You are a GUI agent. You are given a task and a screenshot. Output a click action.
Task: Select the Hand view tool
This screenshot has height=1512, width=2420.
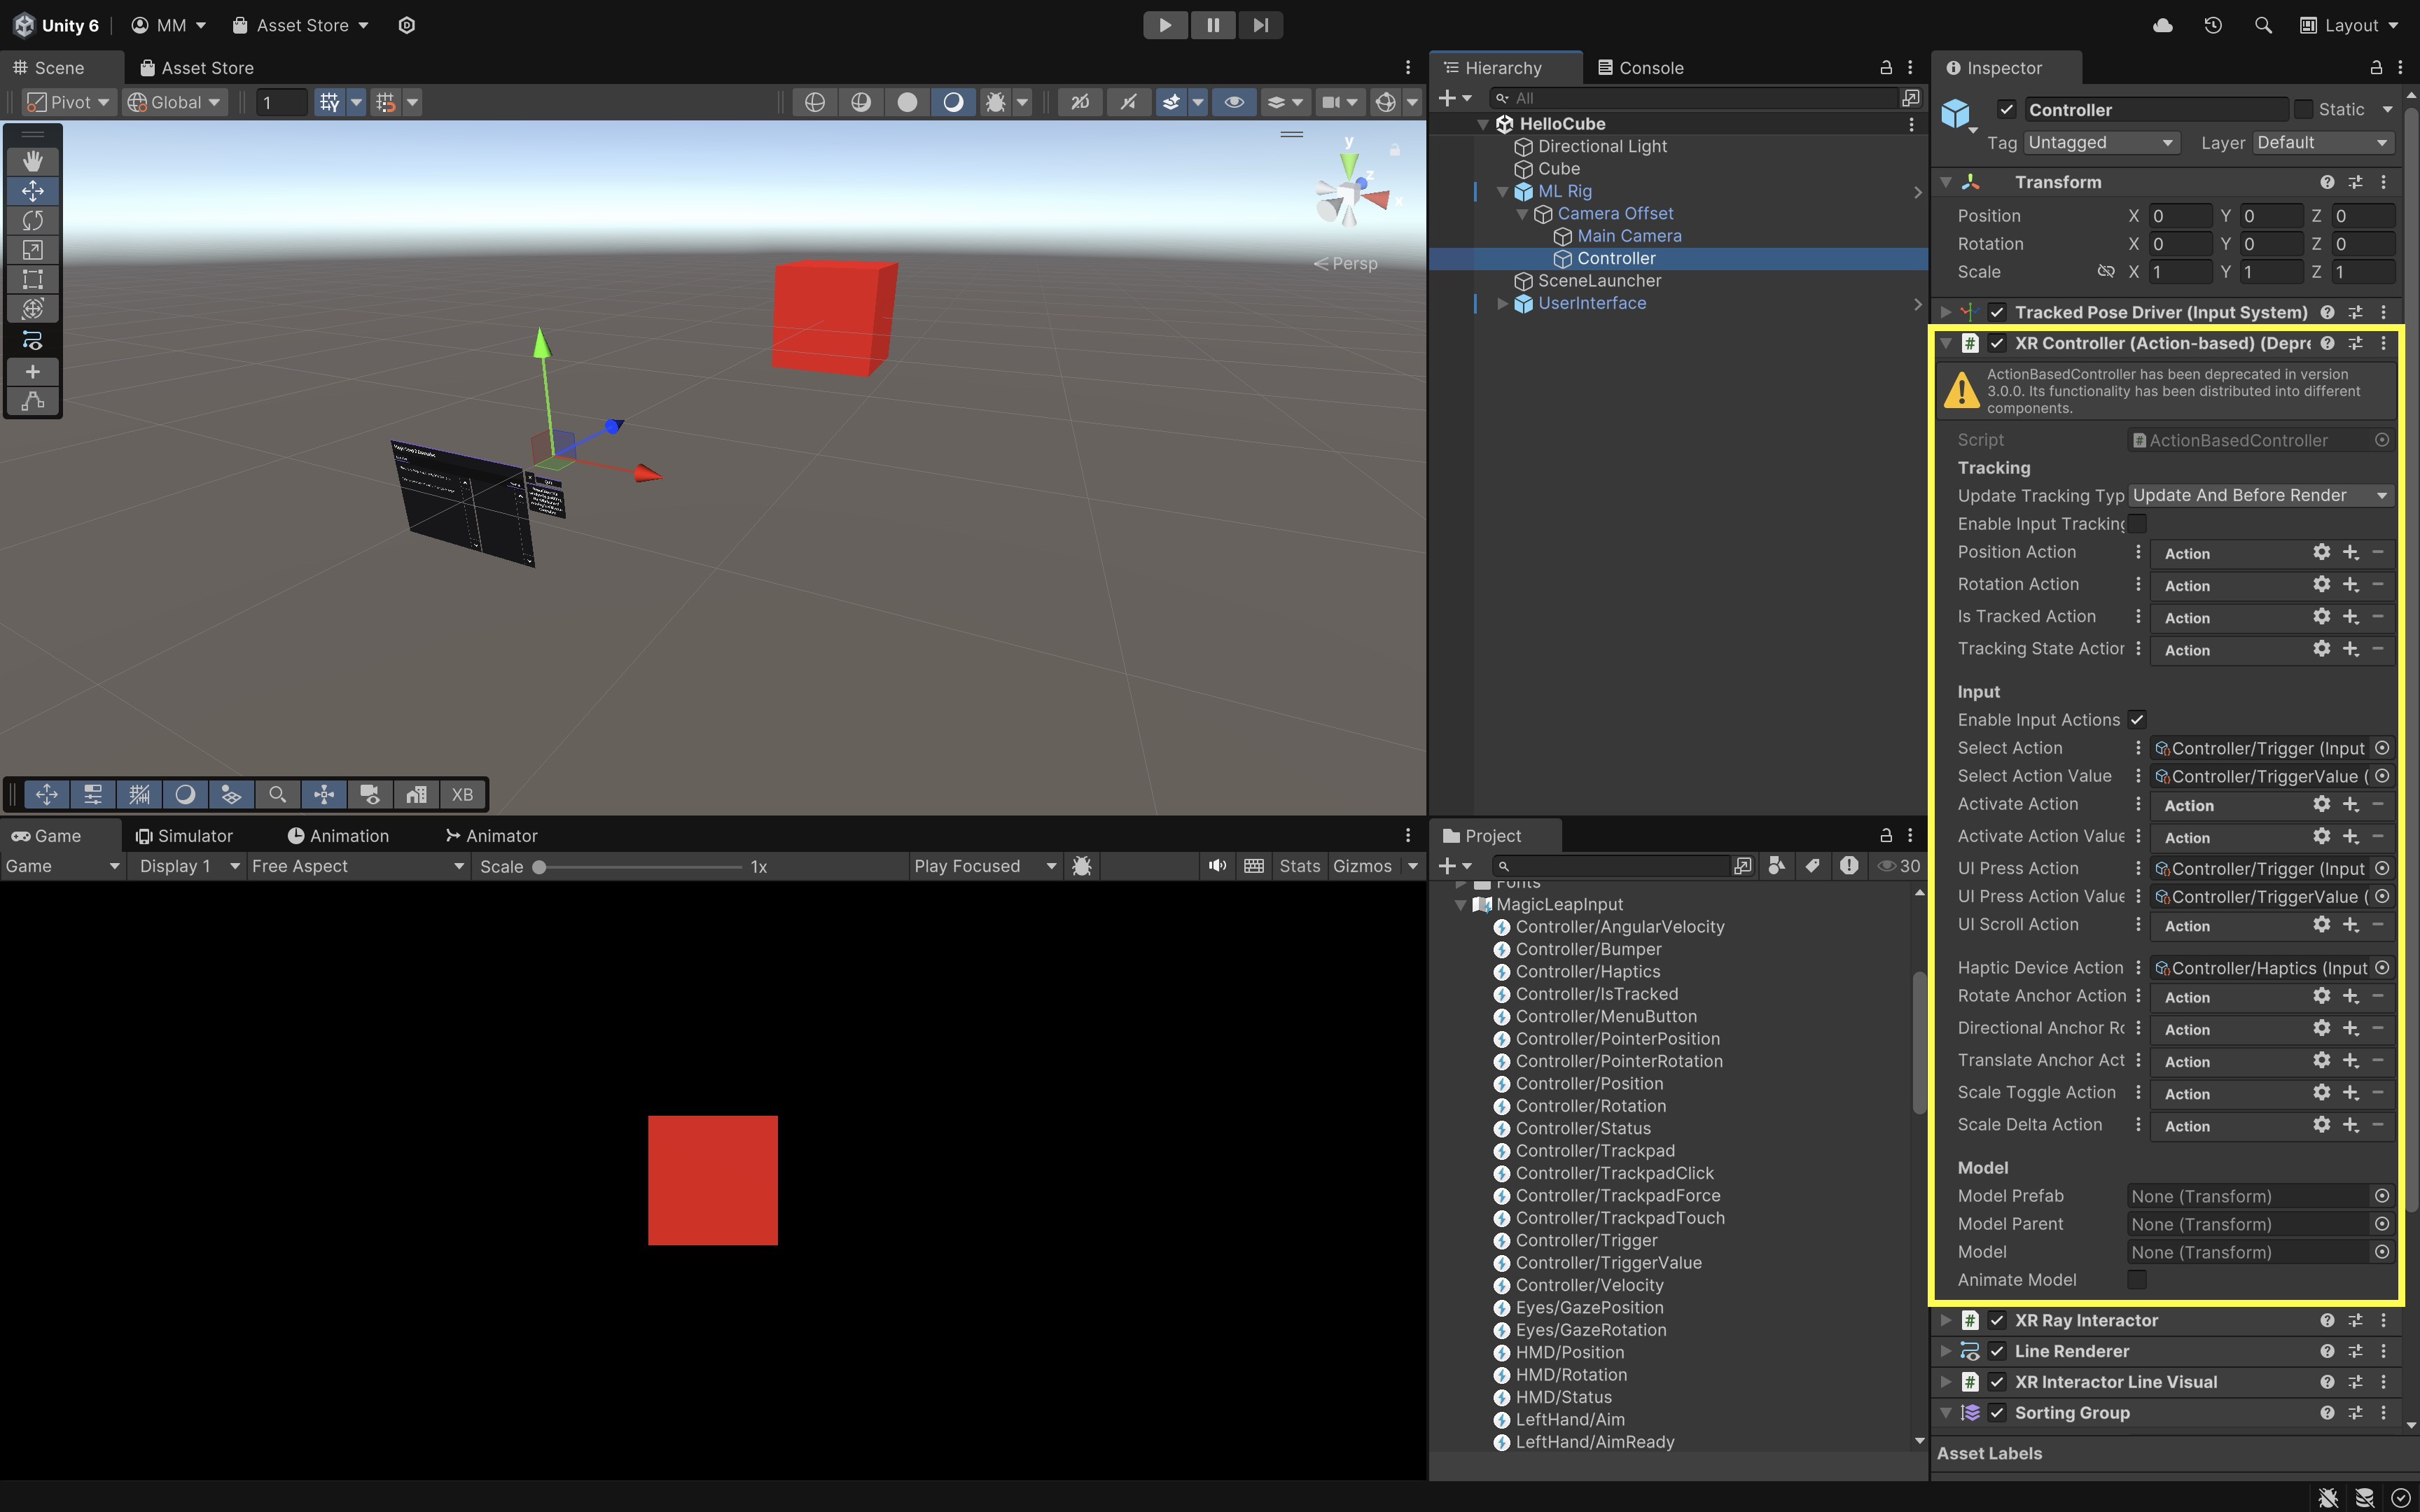(32, 161)
